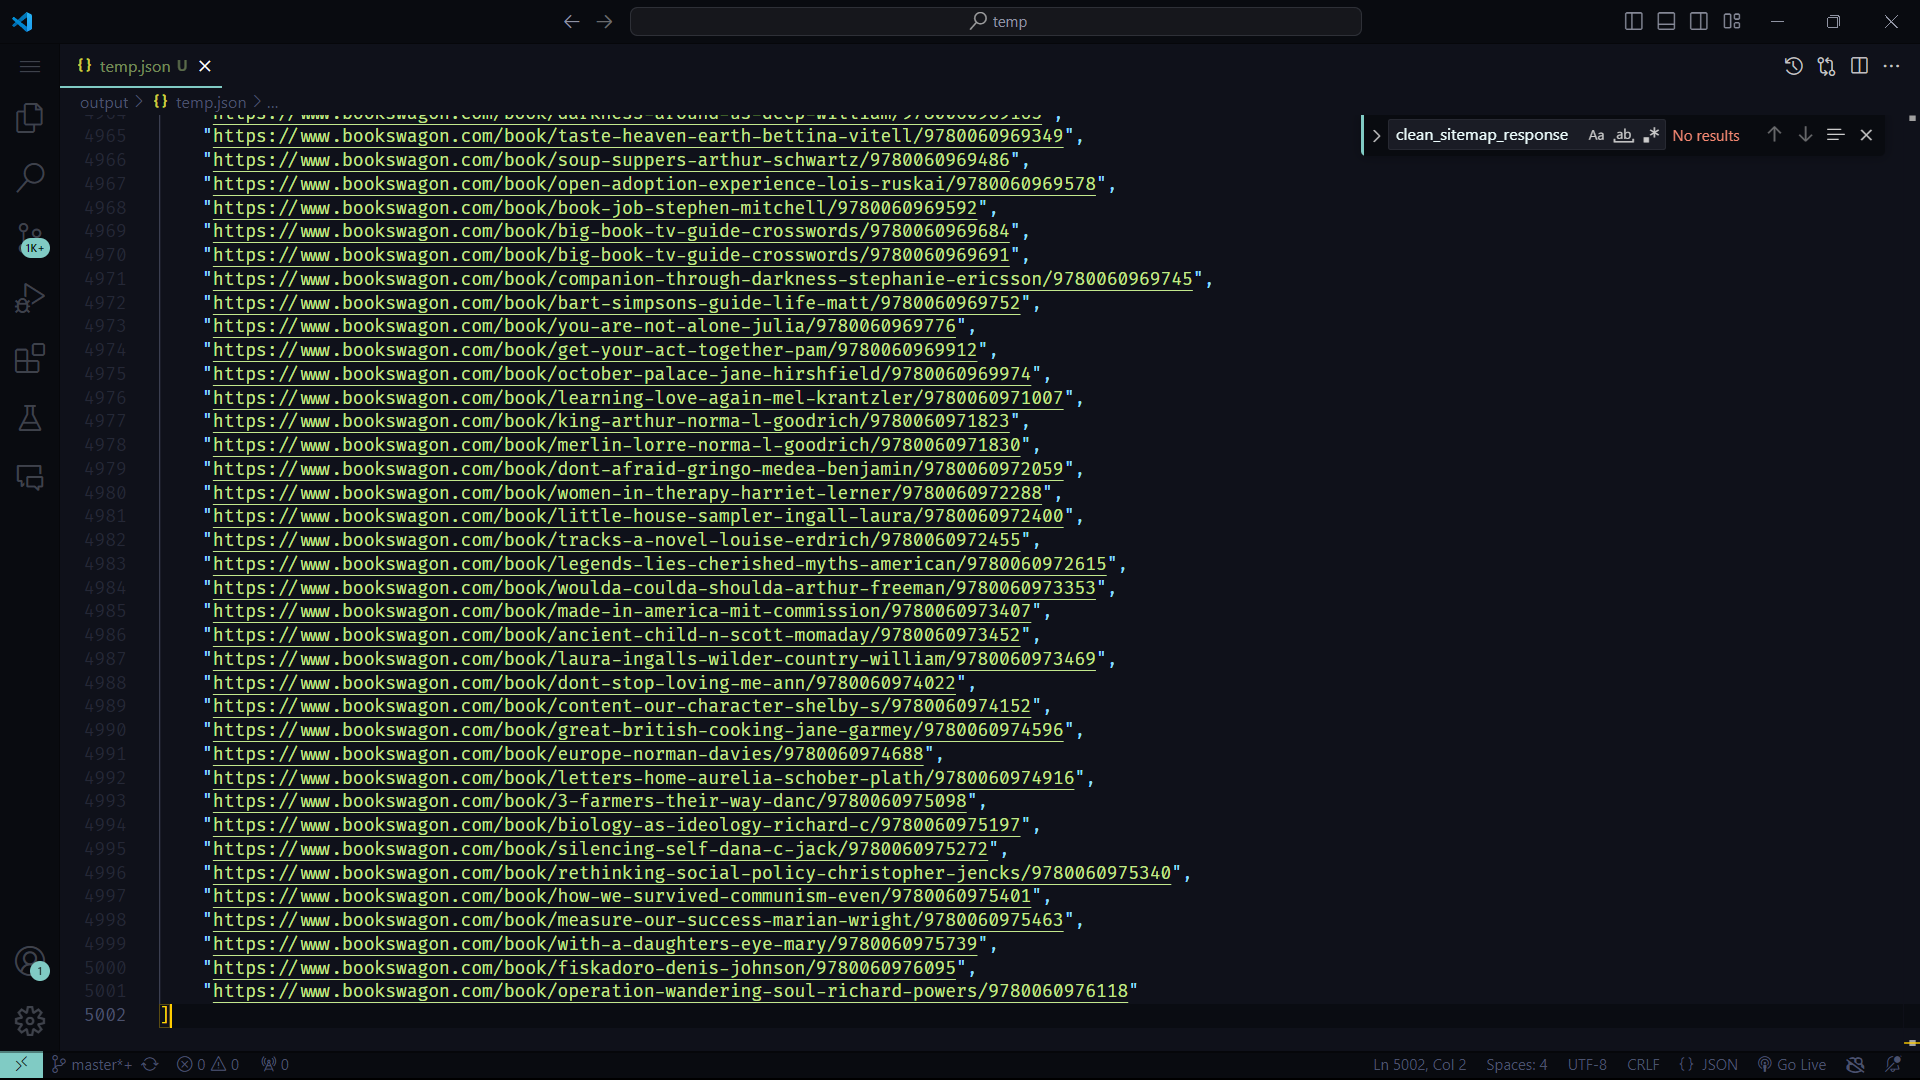The height and width of the screenshot is (1080, 1920).
Task: Open Source Control with pending changes
Action: [x=30, y=238]
